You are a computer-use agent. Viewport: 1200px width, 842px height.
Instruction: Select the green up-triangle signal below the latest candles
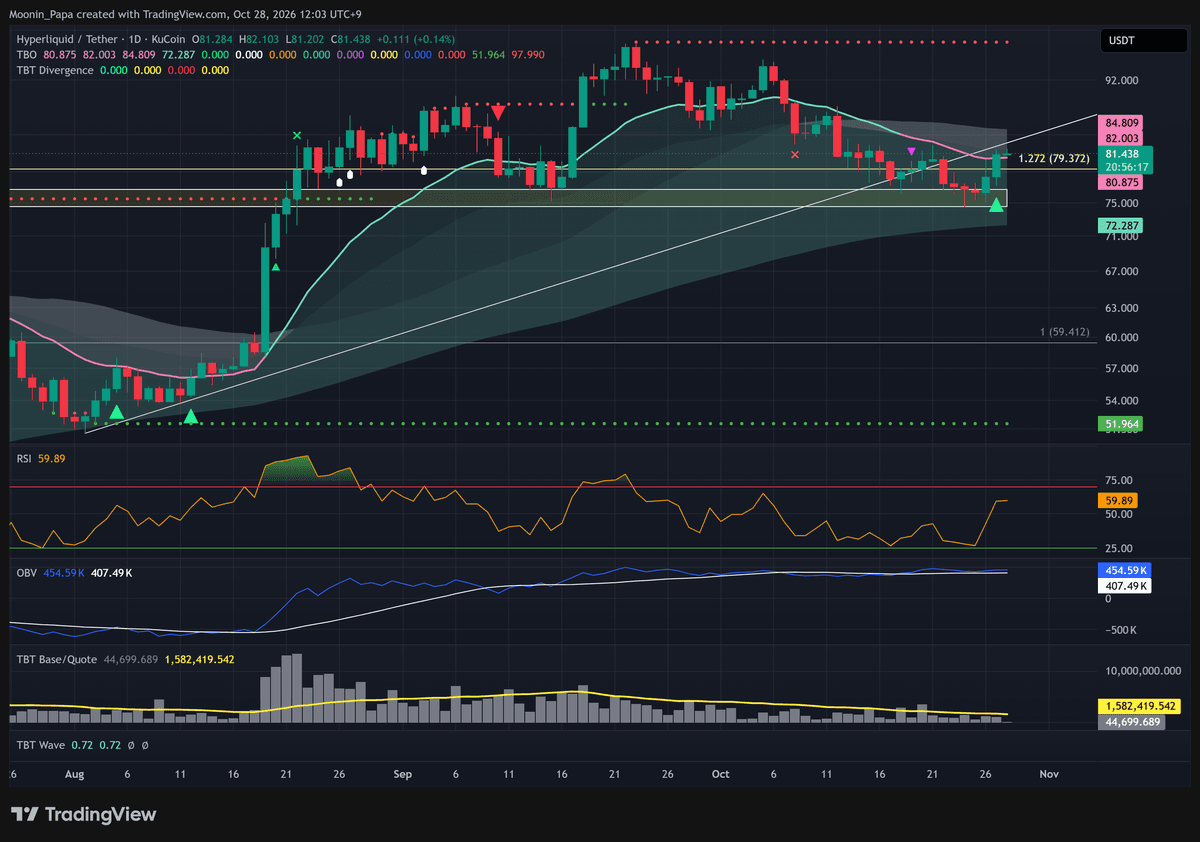996,205
